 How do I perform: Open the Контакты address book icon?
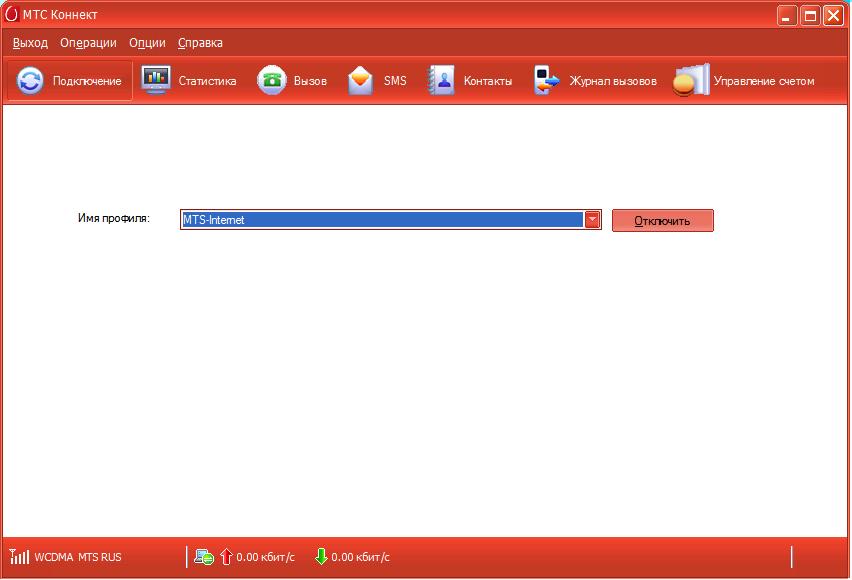click(441, 80)
